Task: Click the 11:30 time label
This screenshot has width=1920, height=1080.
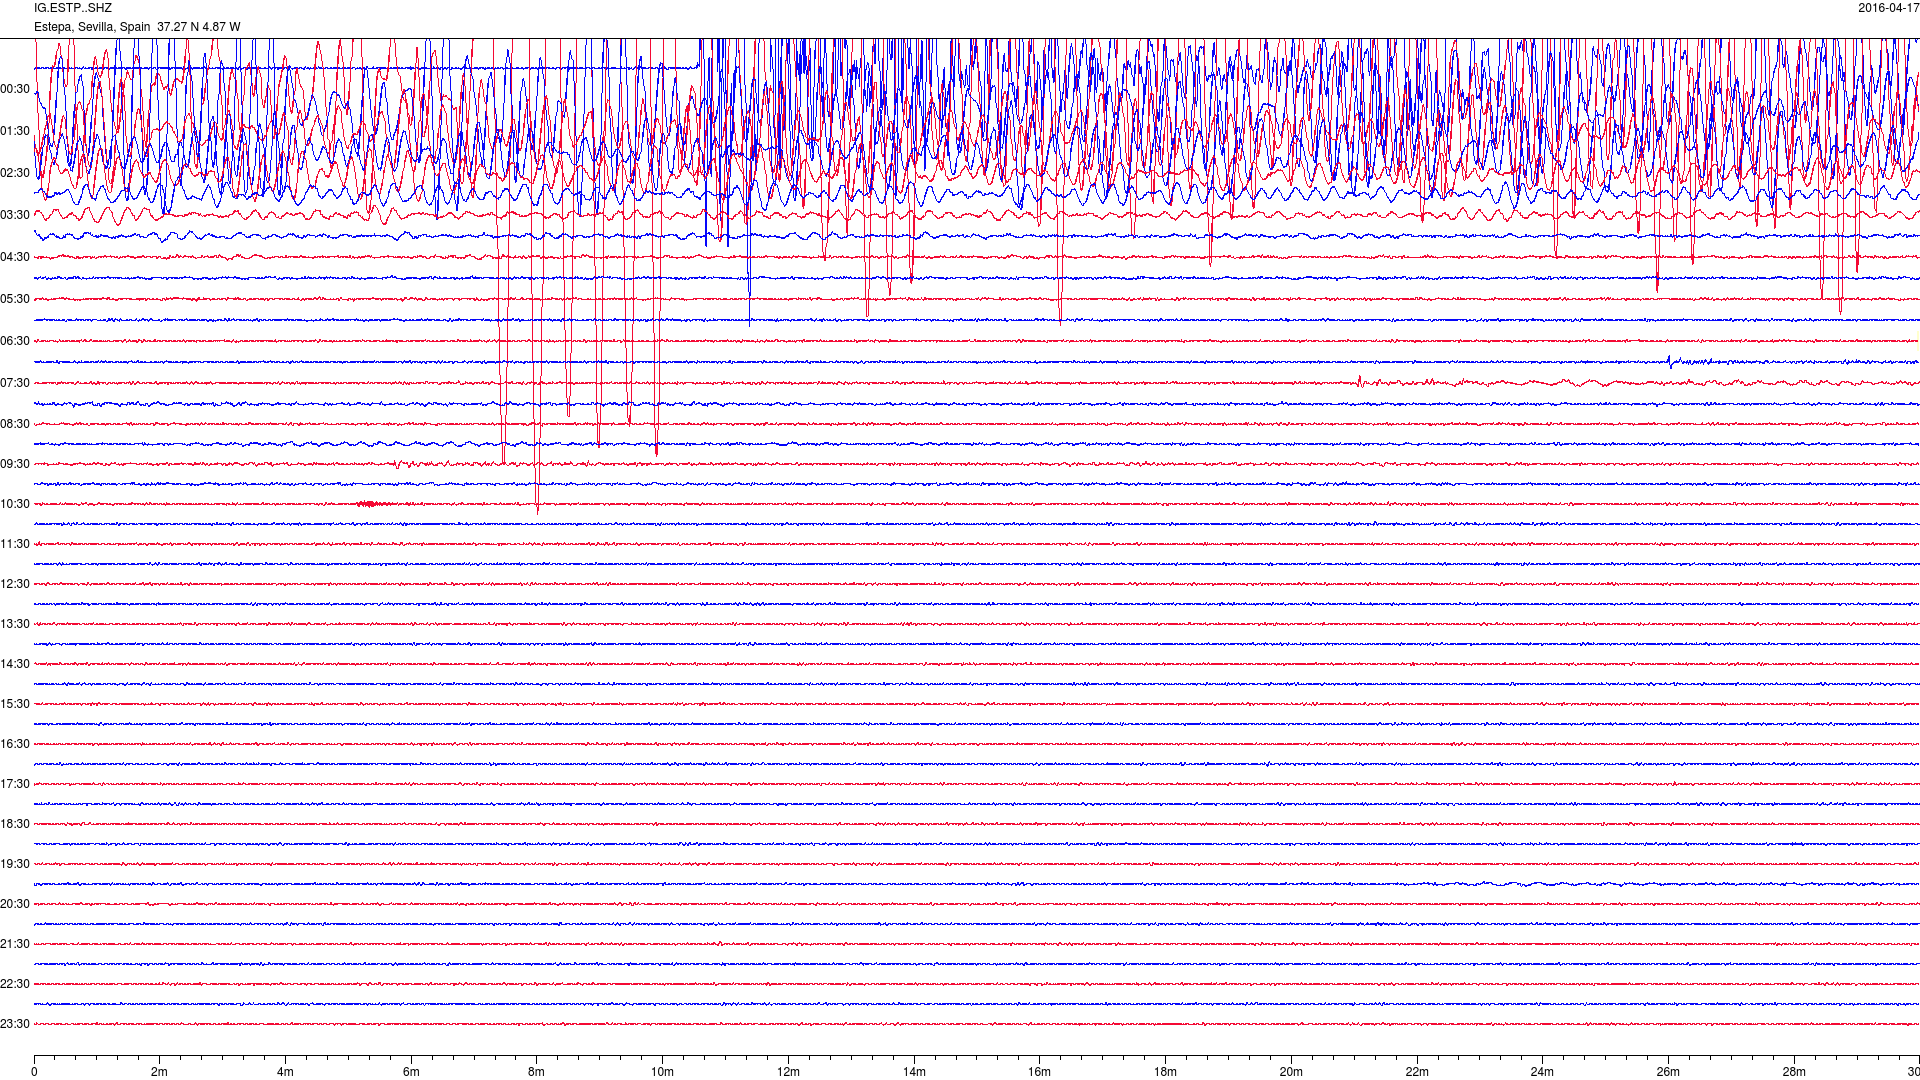Action: pos(15,544)
